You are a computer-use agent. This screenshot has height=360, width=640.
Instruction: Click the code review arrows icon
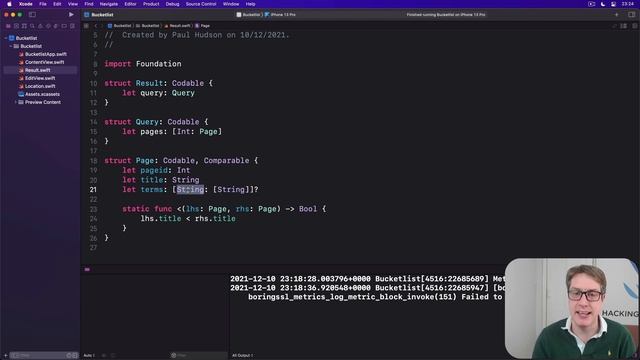coord(614,26)
